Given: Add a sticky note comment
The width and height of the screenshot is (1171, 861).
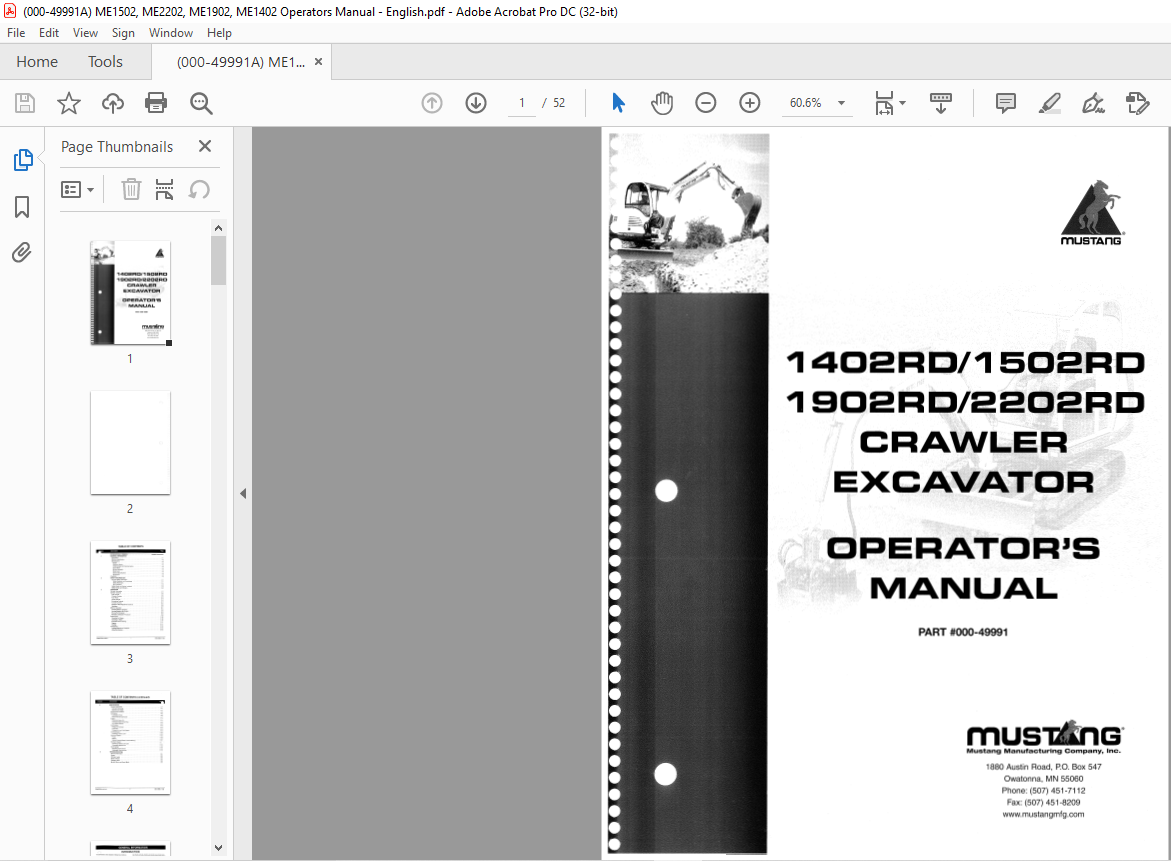Looking at the screenshot, I should (x=1006, y=103).
